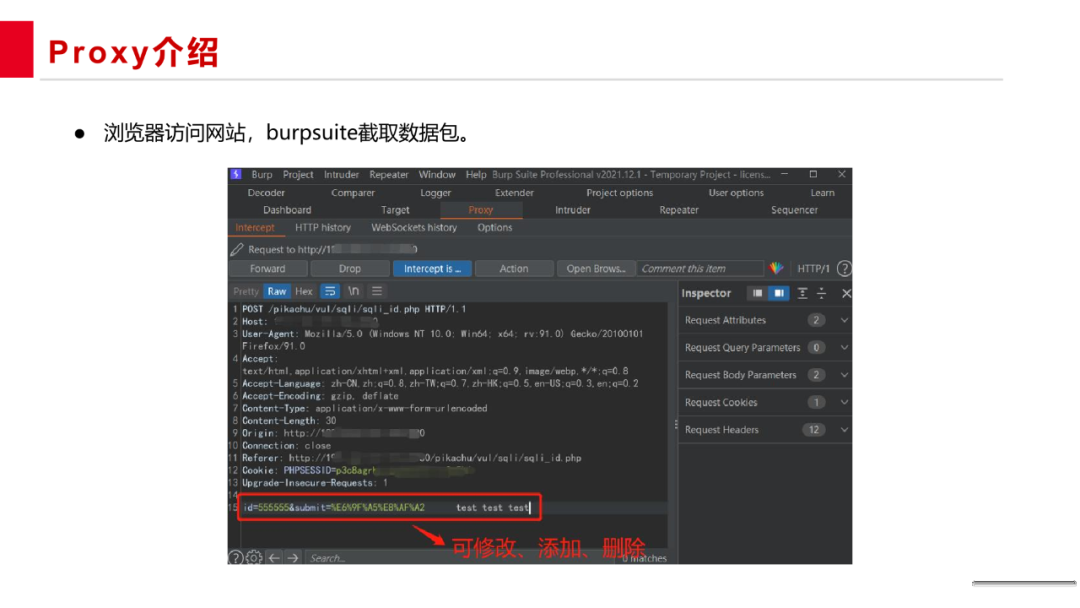This screenshot has width=1080, height=608.
Task: Click the HTTP/1 protocol label
Action: pos(813,269)
